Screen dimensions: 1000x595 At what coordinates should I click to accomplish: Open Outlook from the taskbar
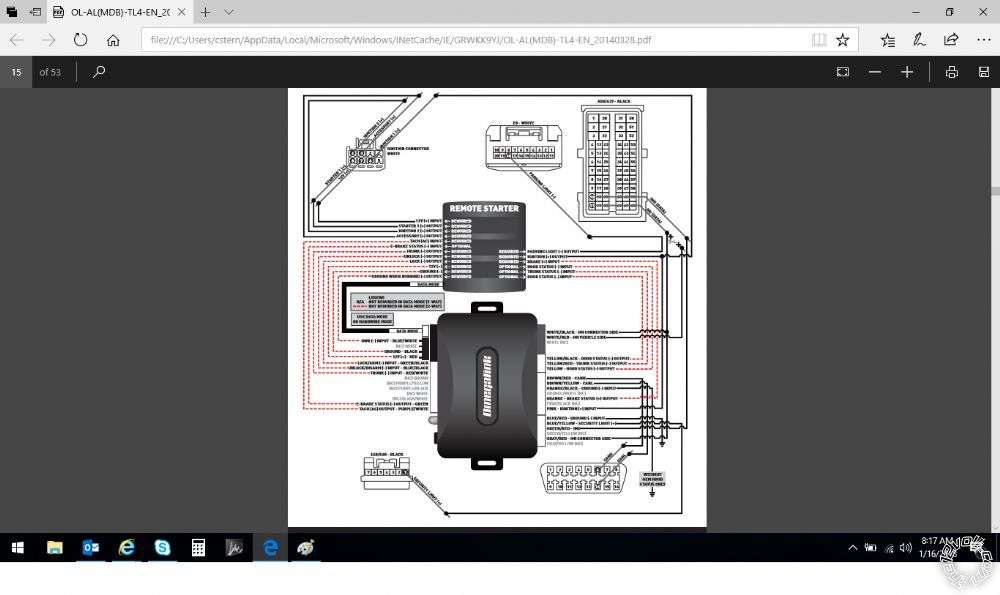point(91,547)
